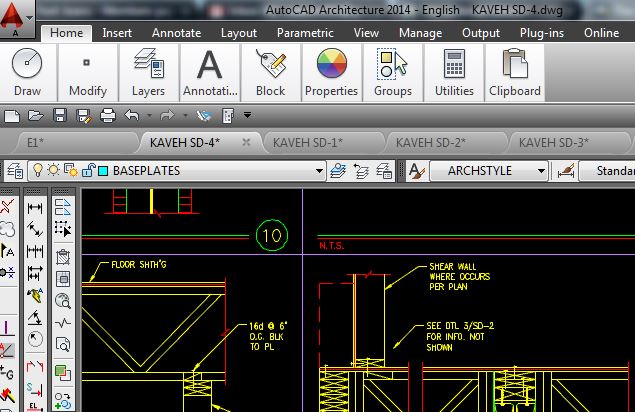635x412 pixels.
Task: Open the Annotation ribbon panel
Action: pyautogui.click(x=210, y=73)
